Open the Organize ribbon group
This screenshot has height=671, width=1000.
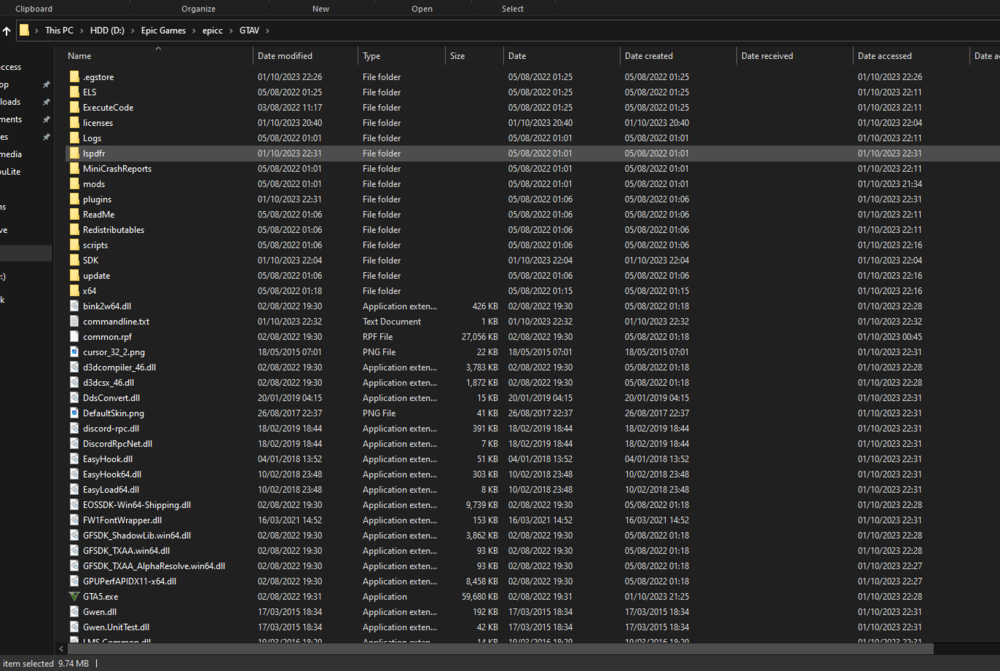click(198, 8)
